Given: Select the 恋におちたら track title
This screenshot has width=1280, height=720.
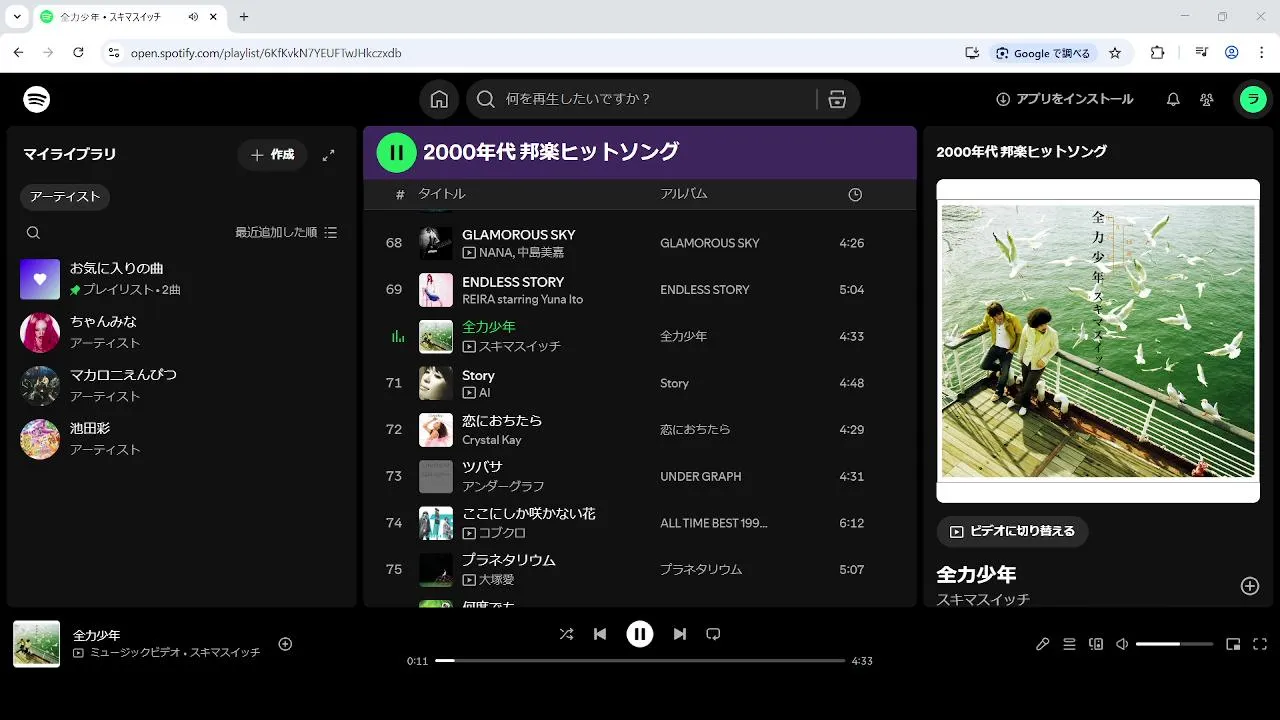Looking at the screenshot, I should tap(502, 421).
